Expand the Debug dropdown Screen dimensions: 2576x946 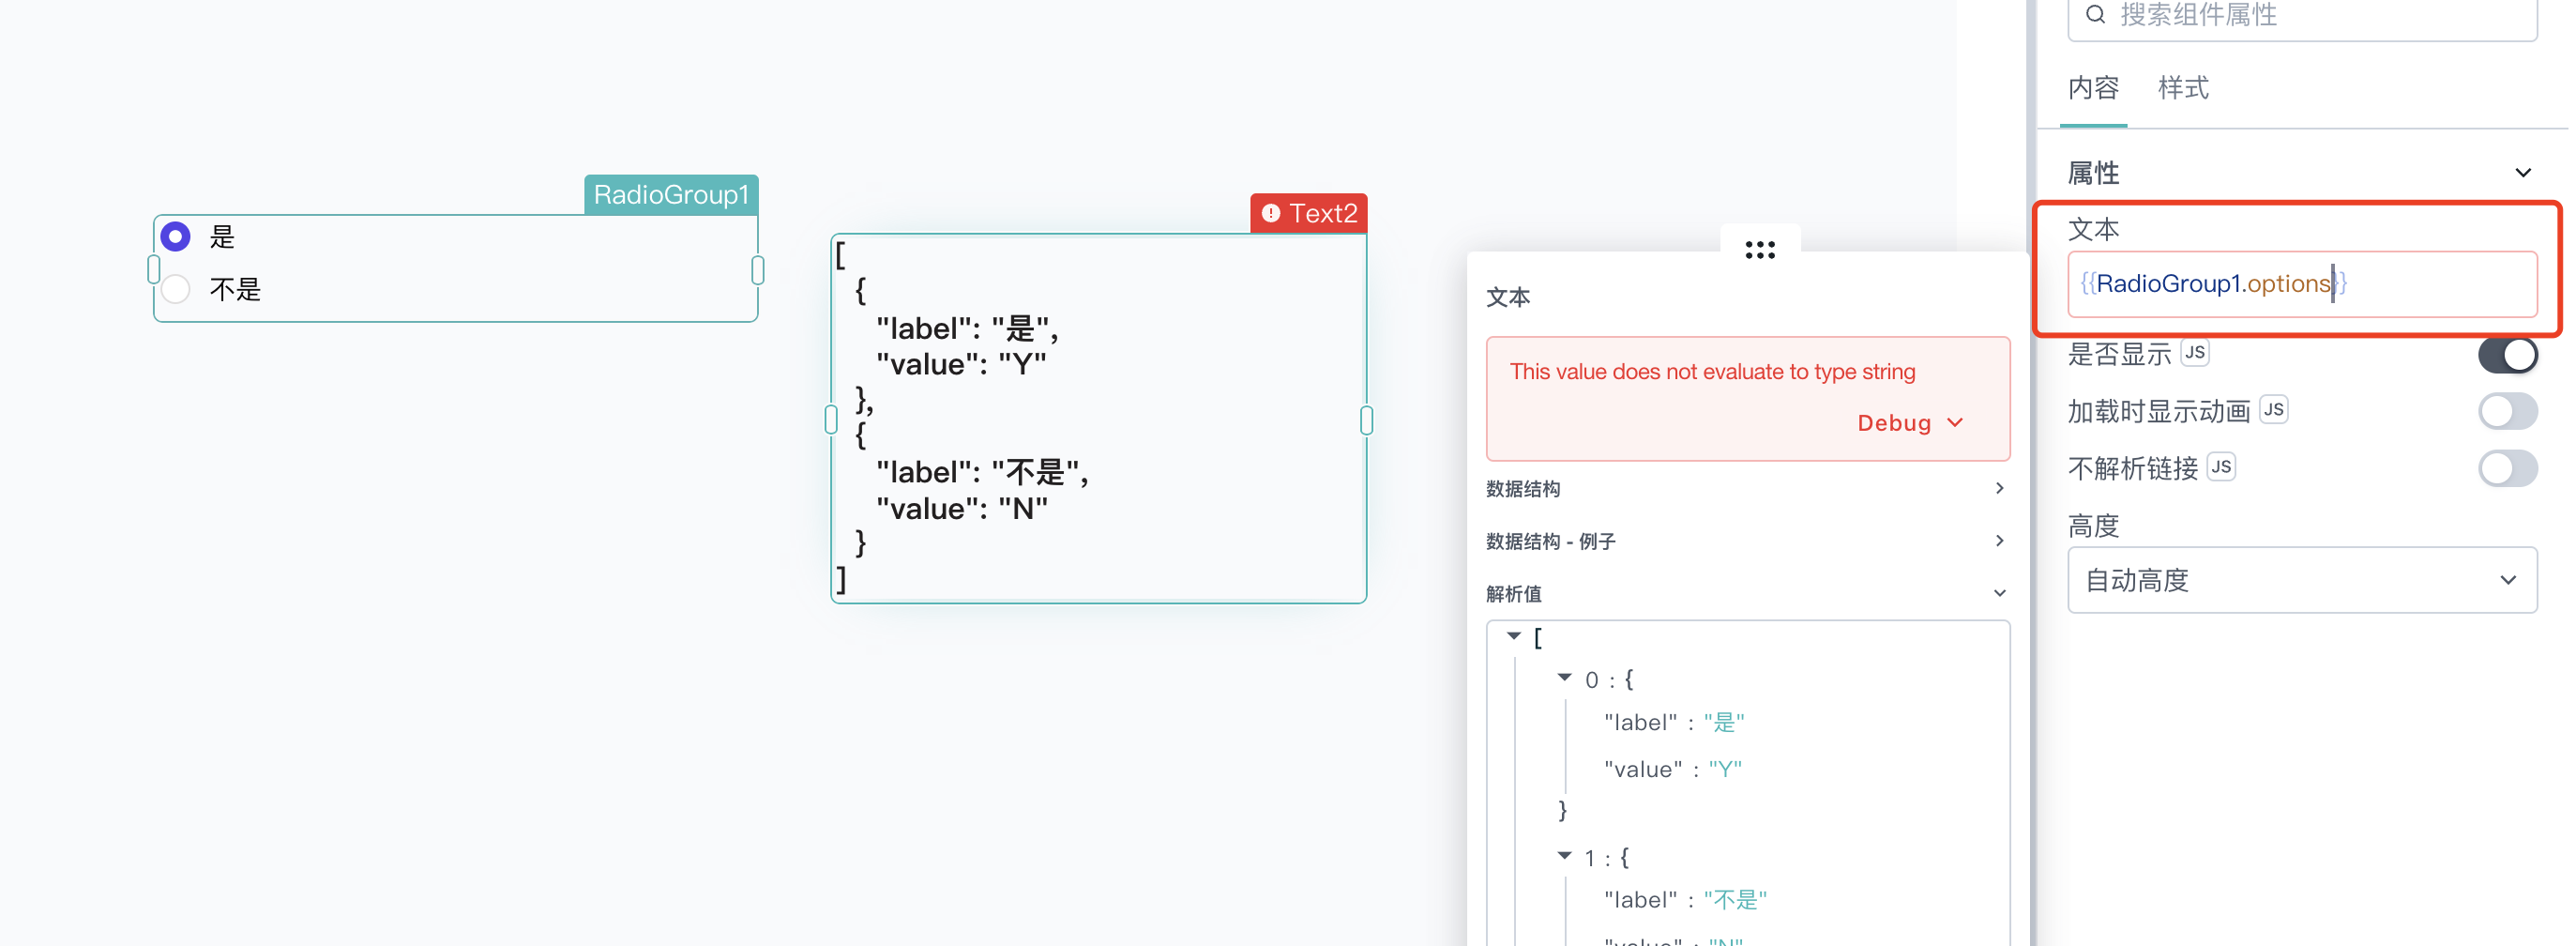(x=1910, y=423)
